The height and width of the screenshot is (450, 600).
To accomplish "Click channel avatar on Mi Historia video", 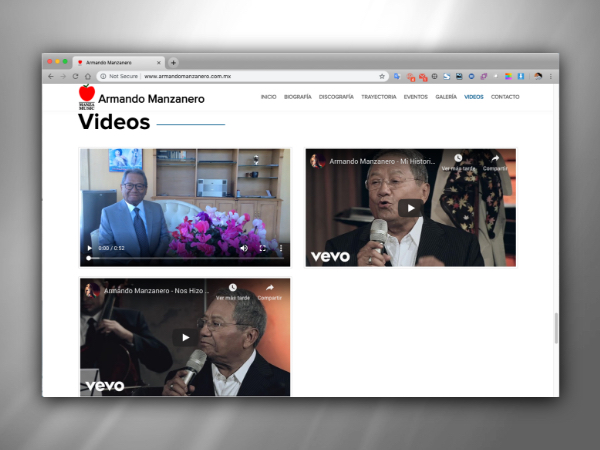I will click(318, 161).
